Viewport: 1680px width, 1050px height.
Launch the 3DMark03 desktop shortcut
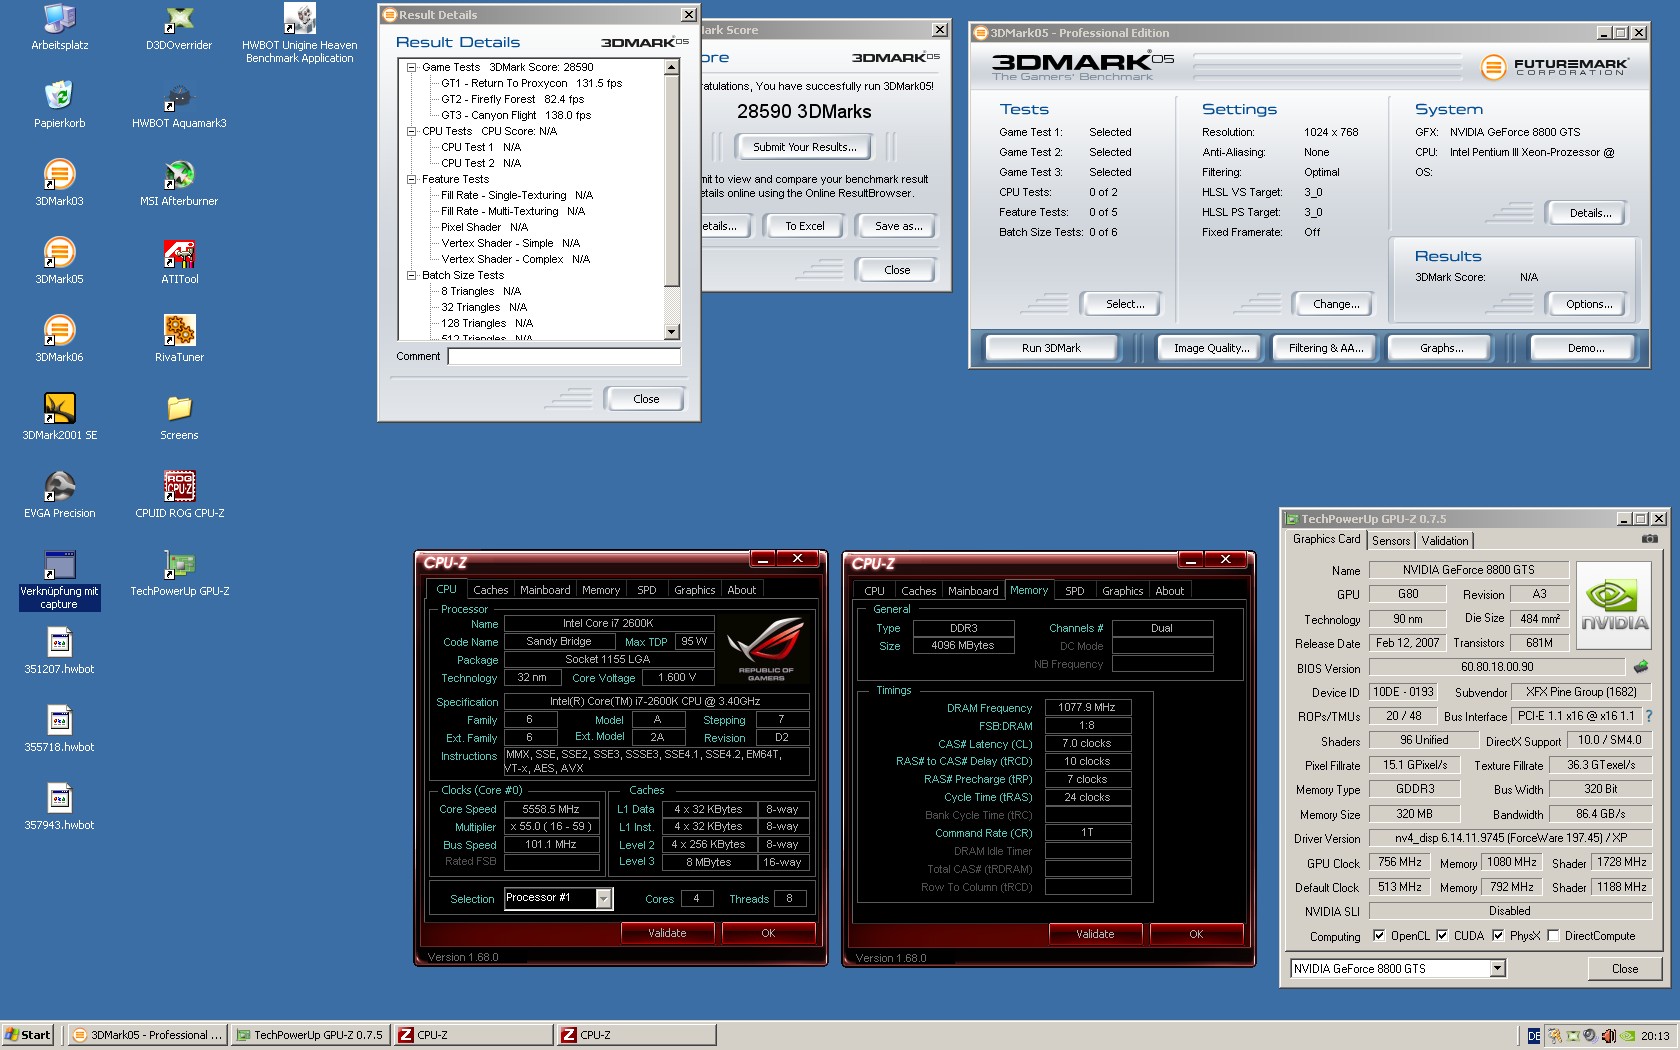coord(60,174)
